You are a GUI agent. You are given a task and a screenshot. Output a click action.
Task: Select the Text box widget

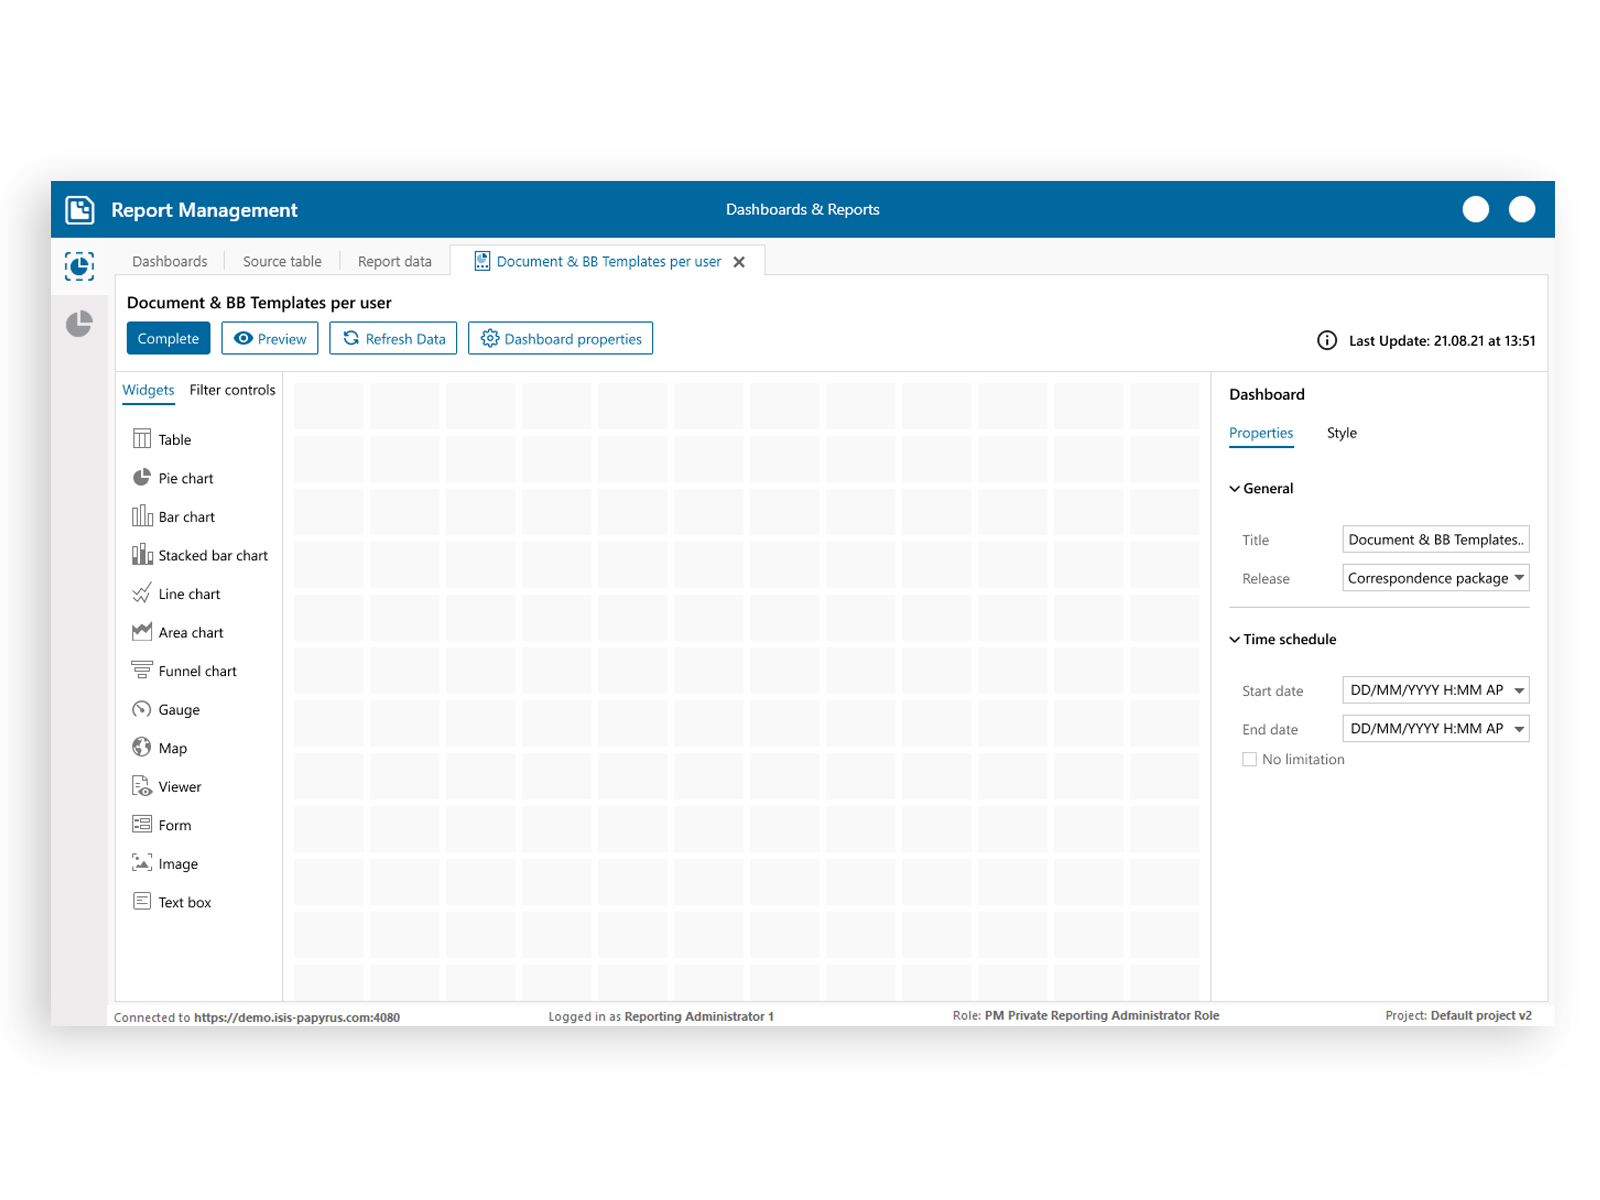pyautogui.click(x=184, y=902)
